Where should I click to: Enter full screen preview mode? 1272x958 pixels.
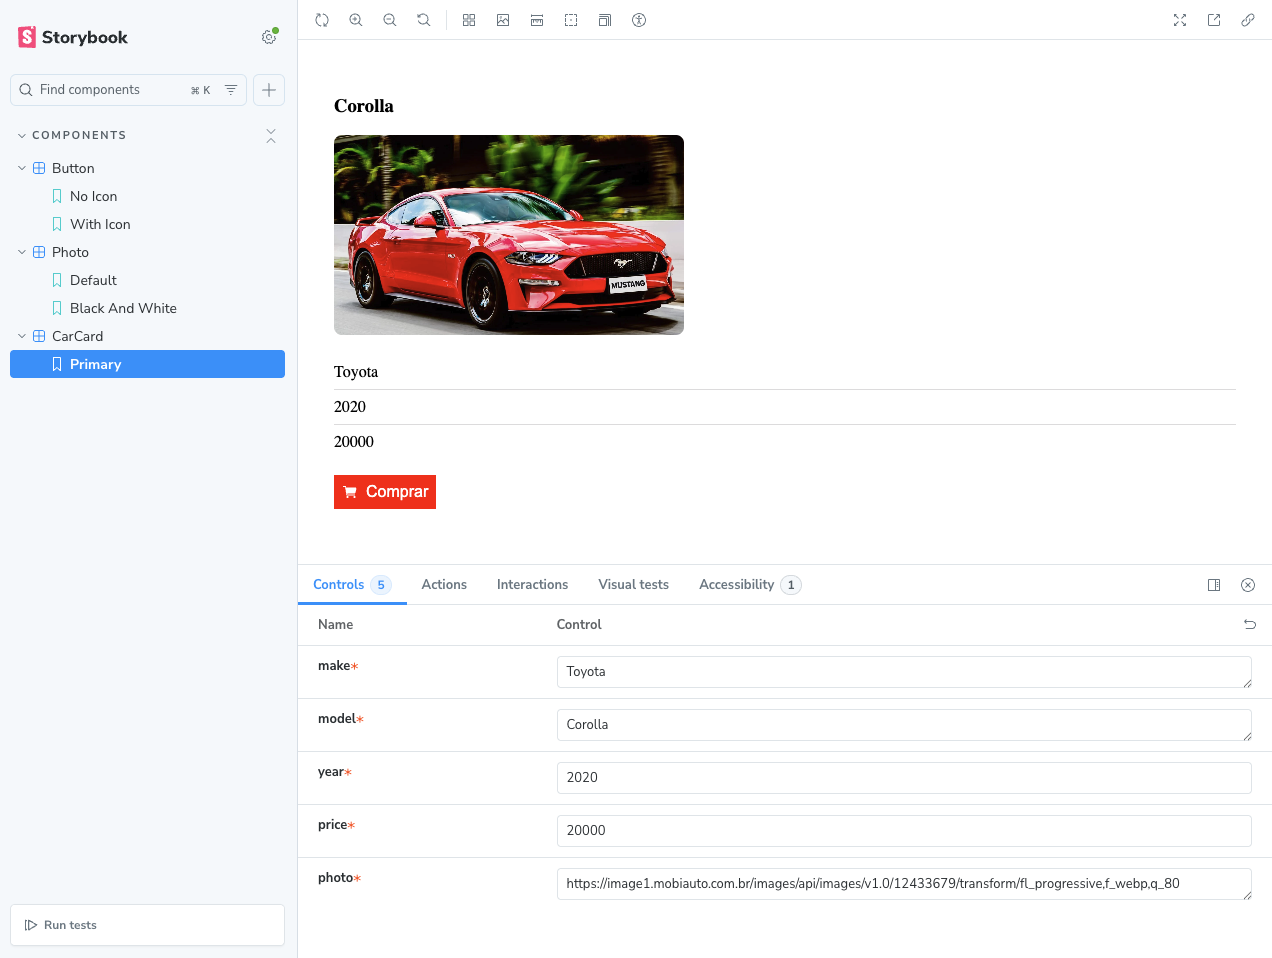click(1180, 20)
